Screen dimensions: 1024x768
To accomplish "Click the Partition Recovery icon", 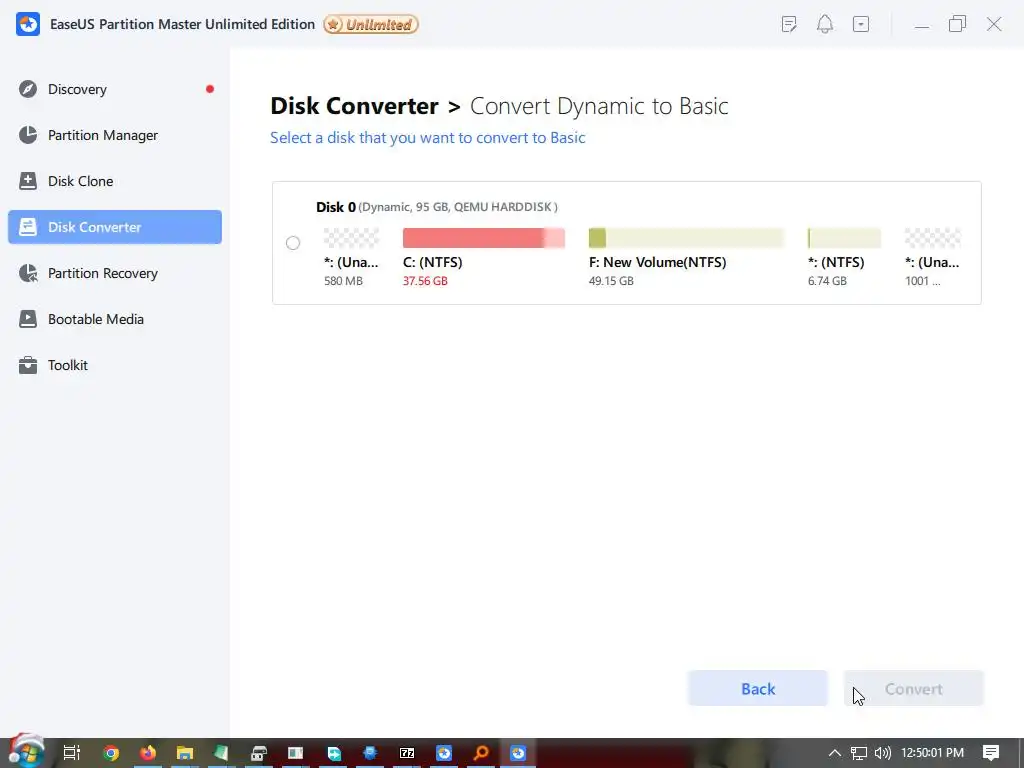I will coord(28,273).
